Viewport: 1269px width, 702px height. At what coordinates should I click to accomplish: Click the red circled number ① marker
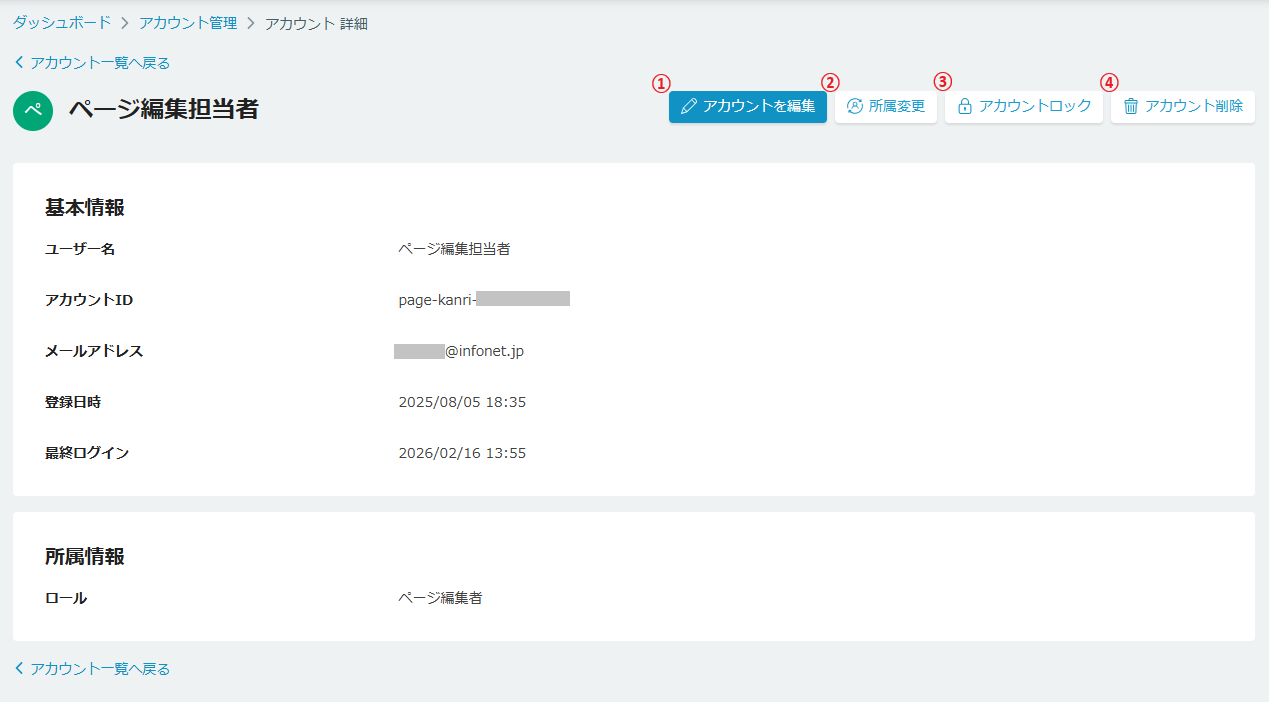point(660,82)
